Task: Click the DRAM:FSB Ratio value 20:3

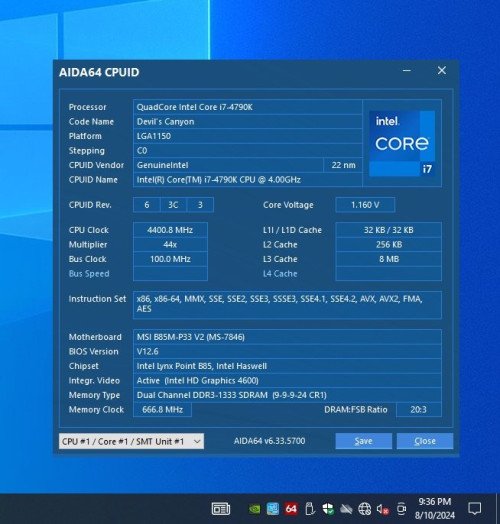Action: coord(418,410)
